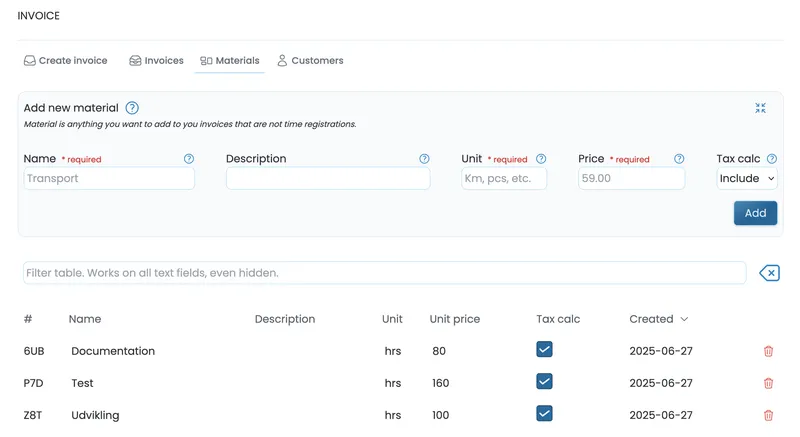Click created date in Udvikling row
The height and width of the screenshot is (437, 800).
[661, 415]
